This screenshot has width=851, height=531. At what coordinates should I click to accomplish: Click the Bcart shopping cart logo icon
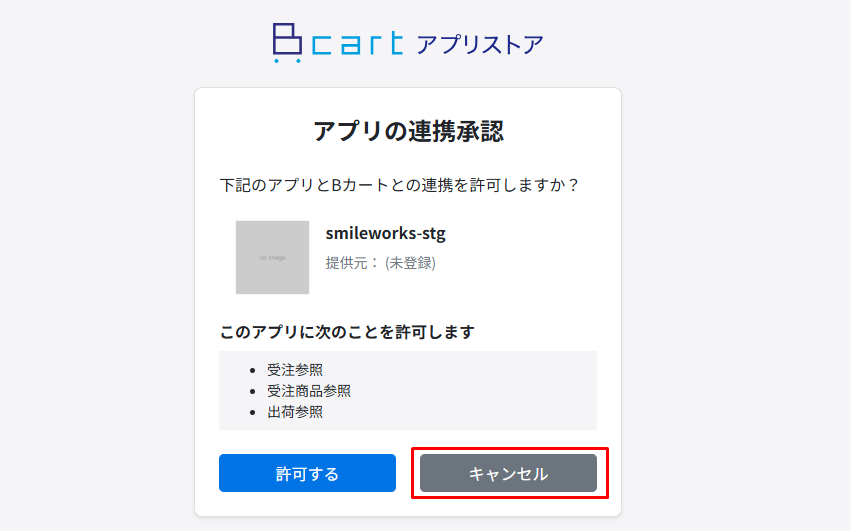[x=287, y=43]
